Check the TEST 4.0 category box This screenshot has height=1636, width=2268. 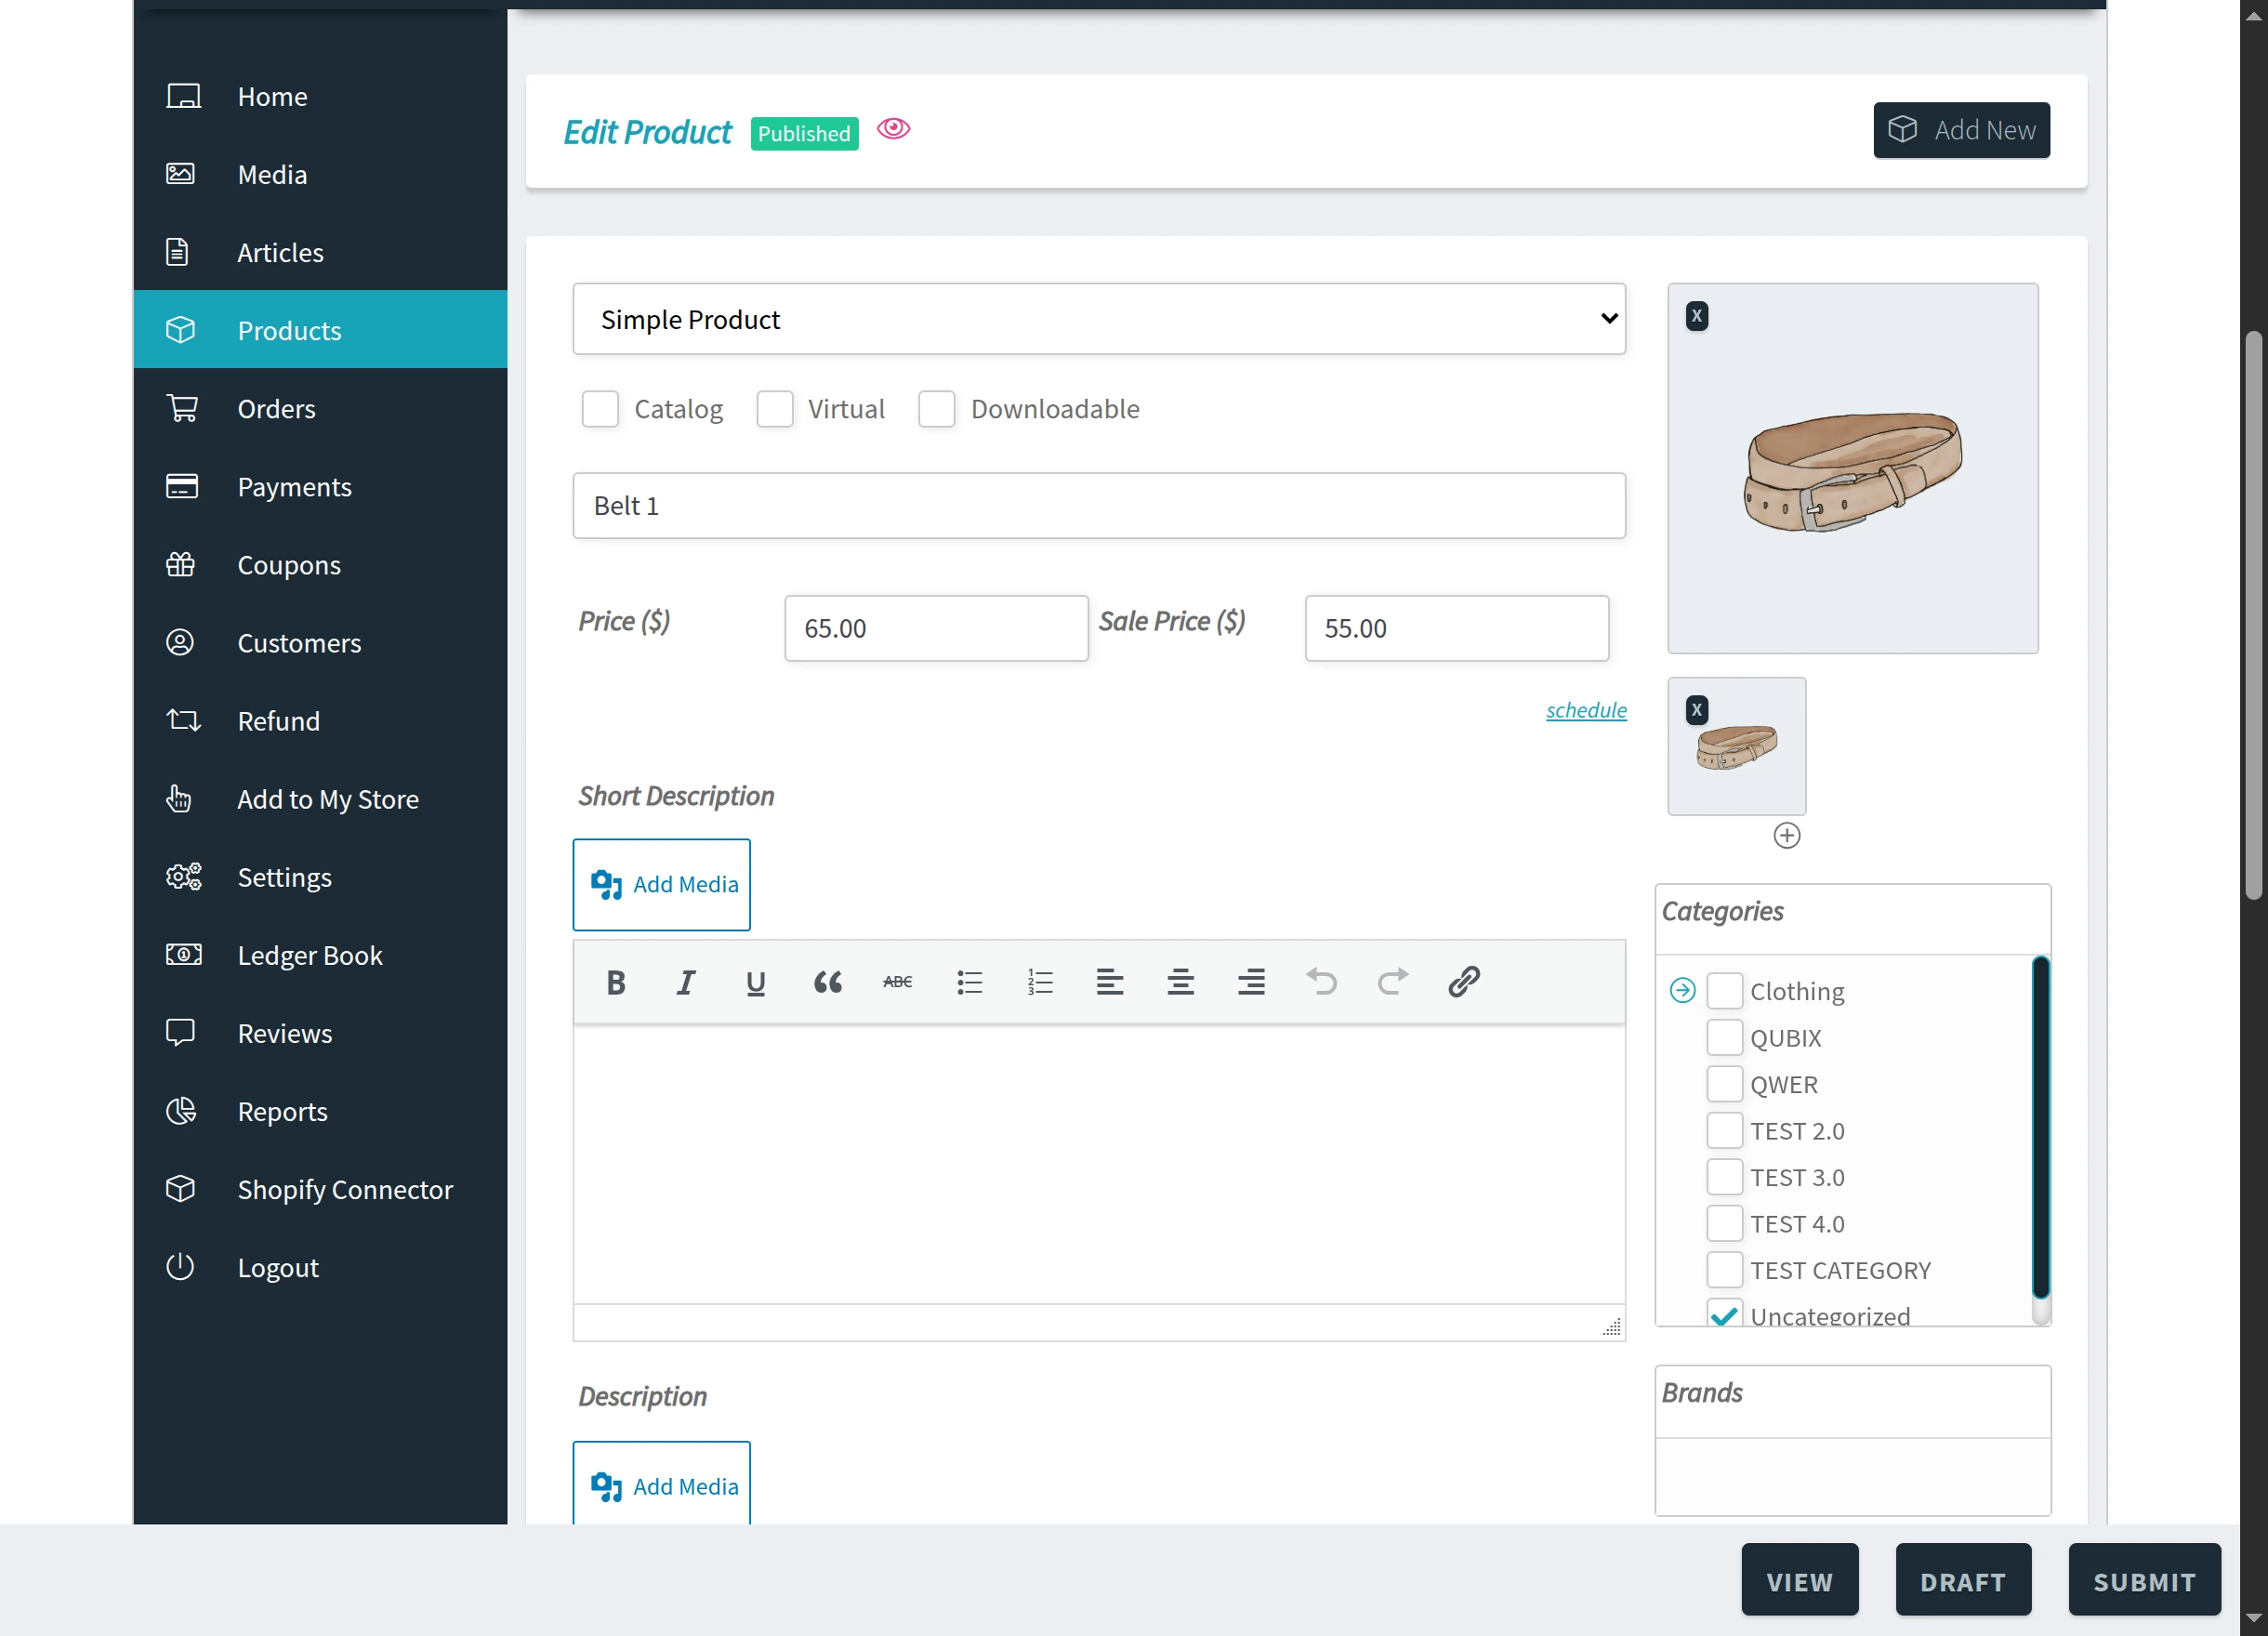point(1724,1223)
